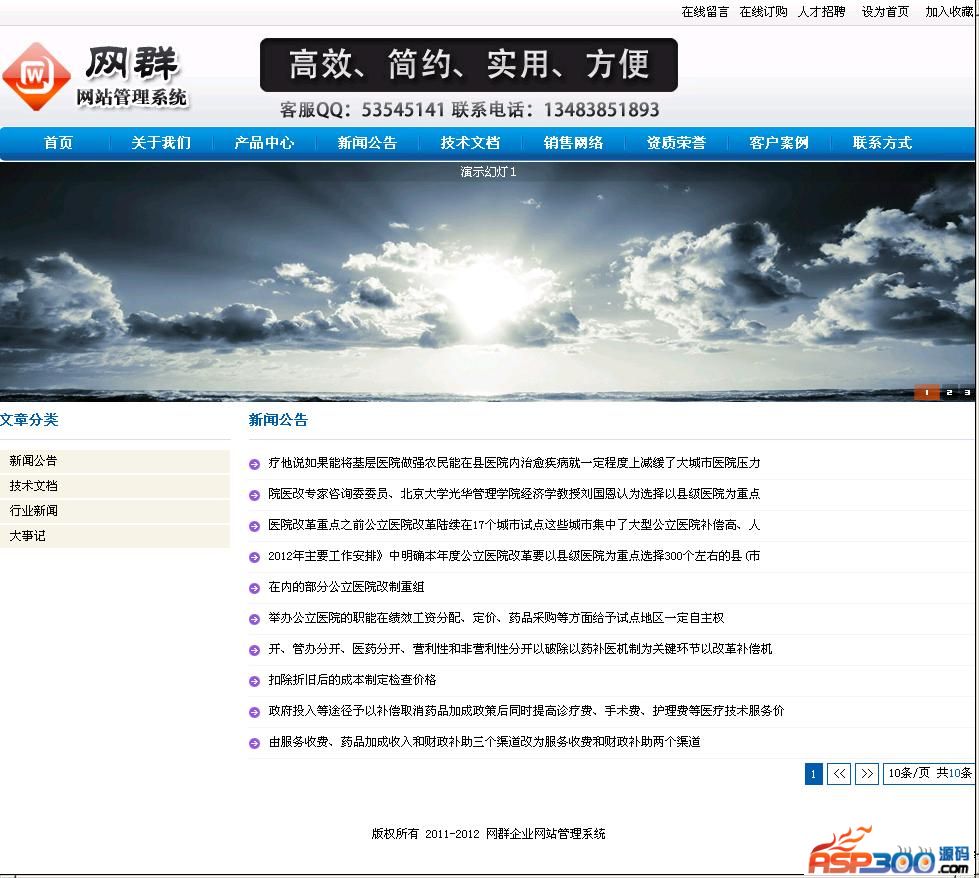
Task: Click bullet icon beside 扣除折旧 article
Action: [x=254, y=681]
